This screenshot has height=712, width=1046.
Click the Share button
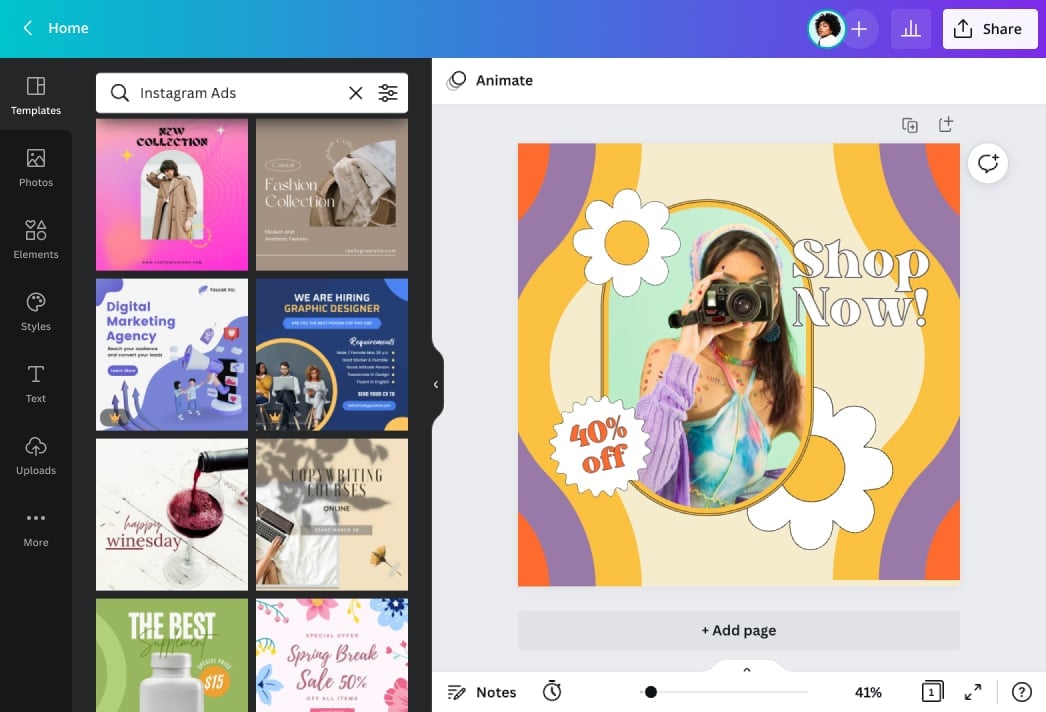point(989,28)
